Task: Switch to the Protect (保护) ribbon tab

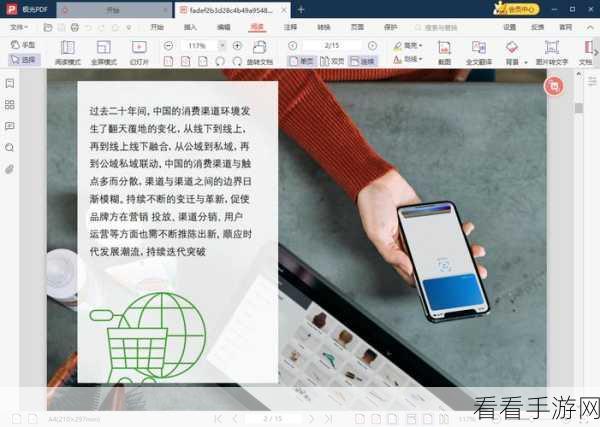Action: 390,28
